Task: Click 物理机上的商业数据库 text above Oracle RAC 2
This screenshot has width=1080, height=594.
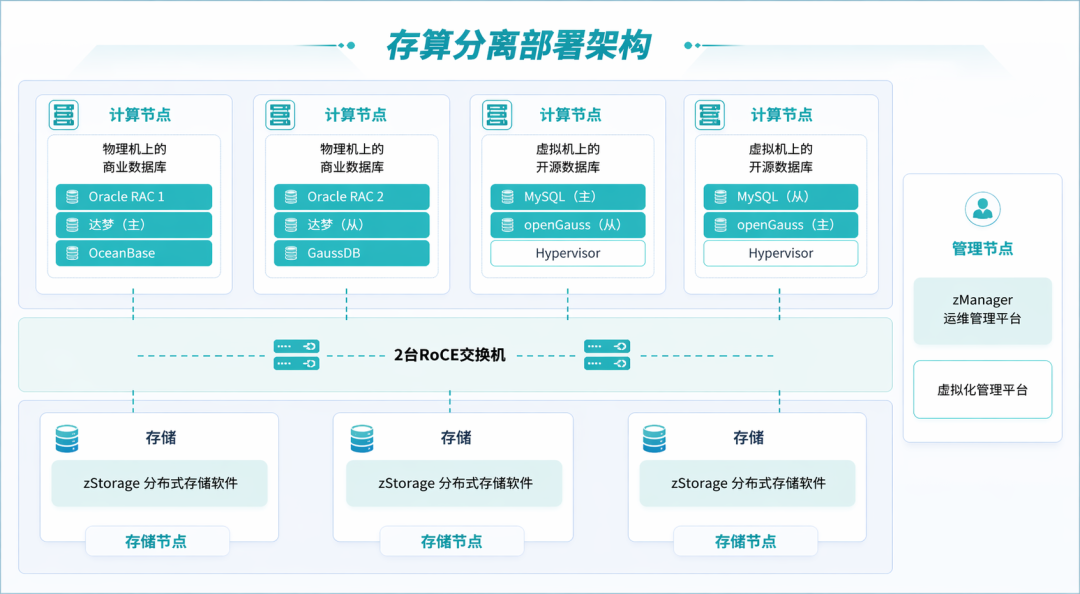Action: pyautogui.click(x=352, y=158)
